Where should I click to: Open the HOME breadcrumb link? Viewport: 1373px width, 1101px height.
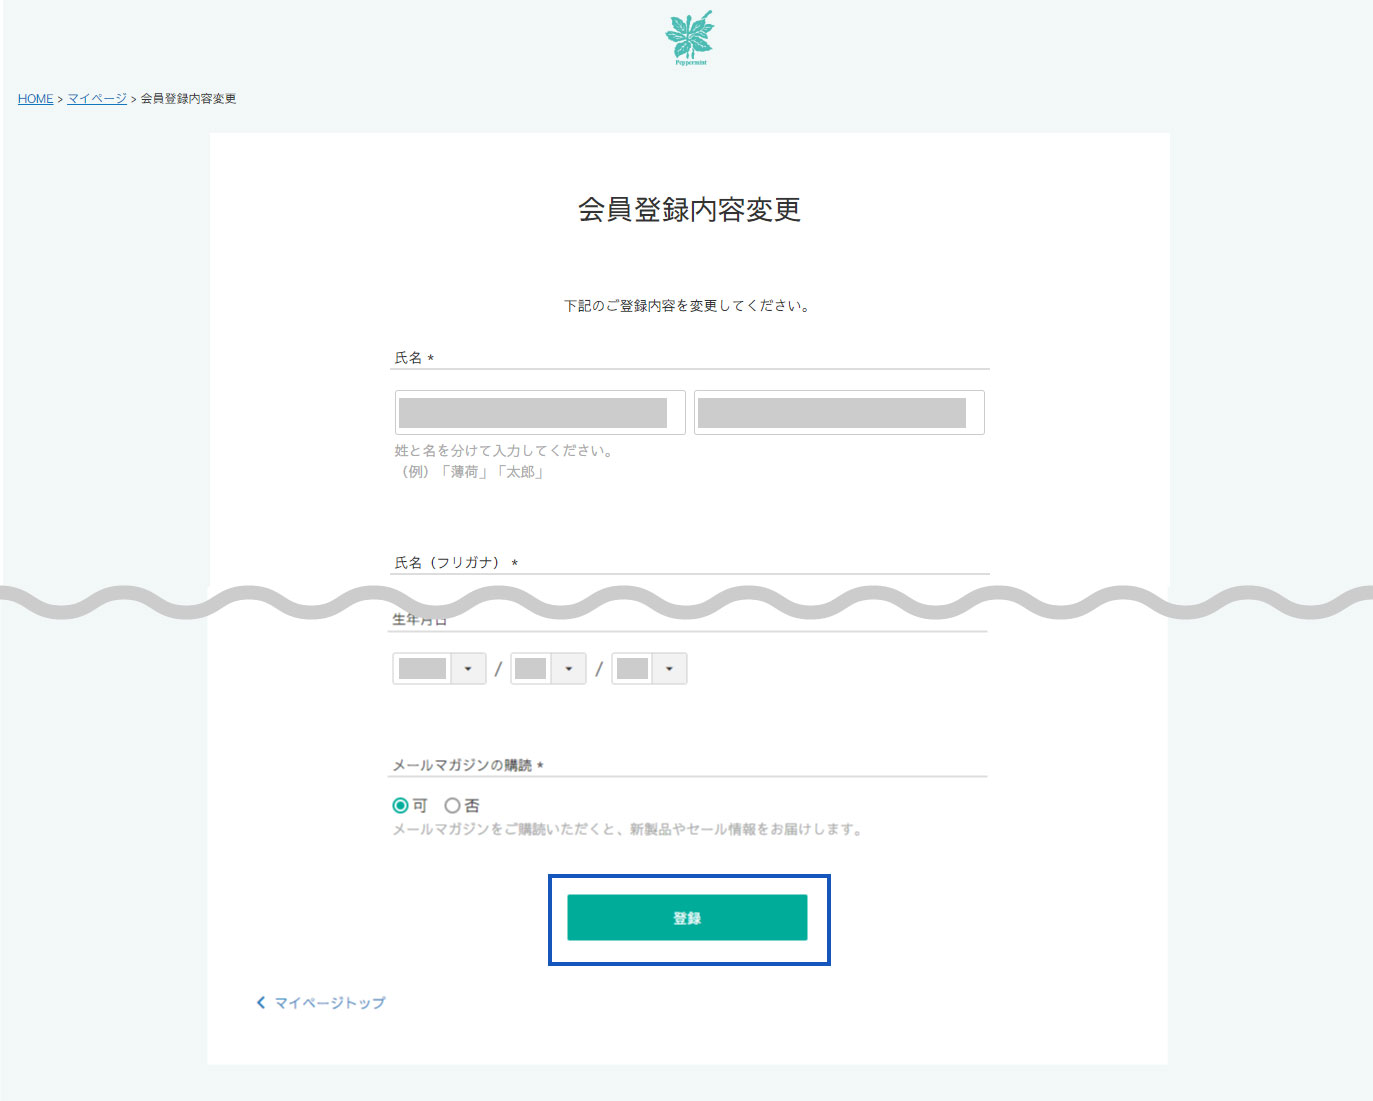coord(34,98)
